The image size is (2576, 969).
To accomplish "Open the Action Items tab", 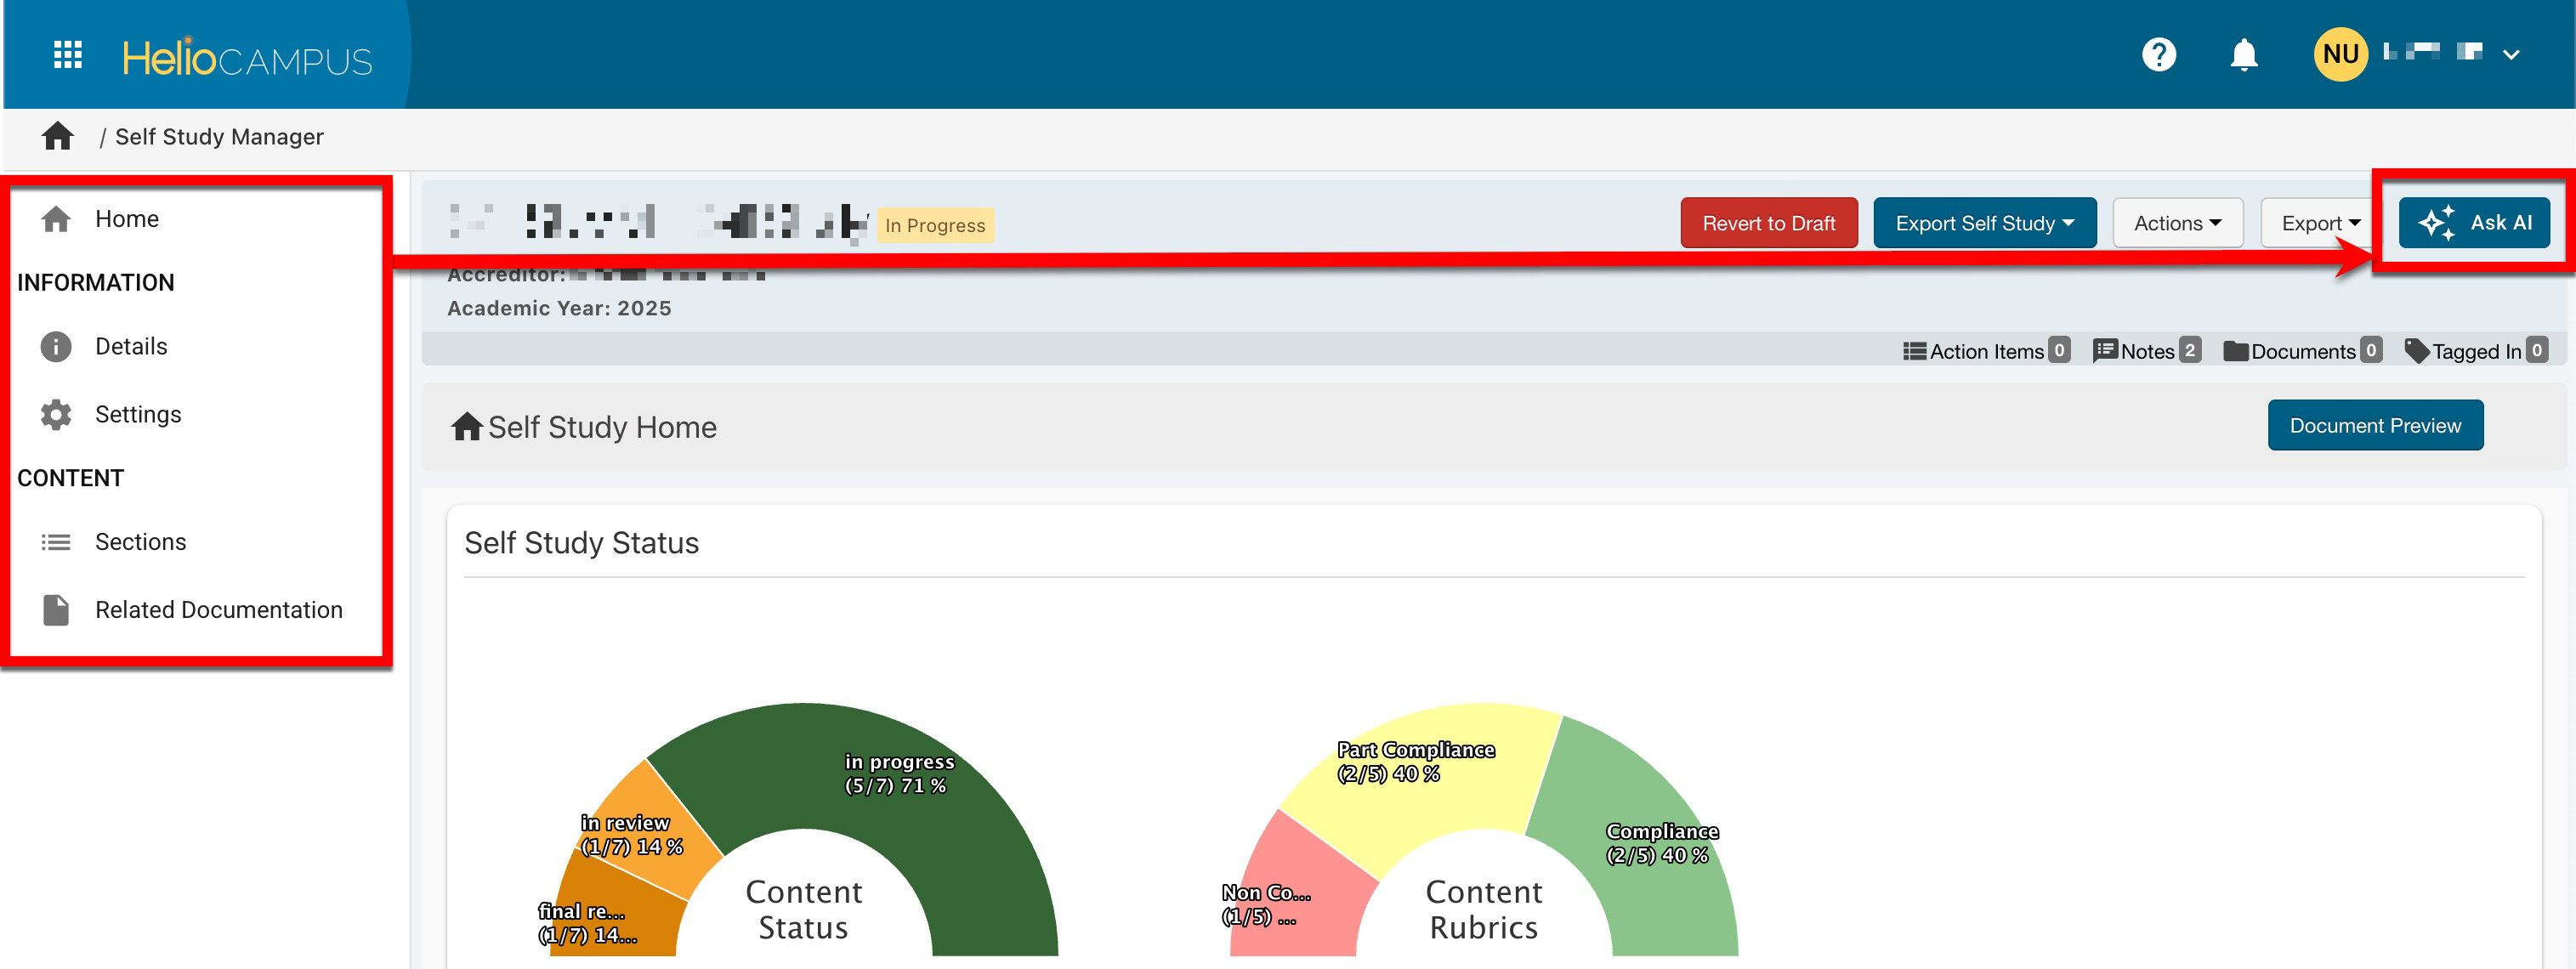I will [1984, 351].
